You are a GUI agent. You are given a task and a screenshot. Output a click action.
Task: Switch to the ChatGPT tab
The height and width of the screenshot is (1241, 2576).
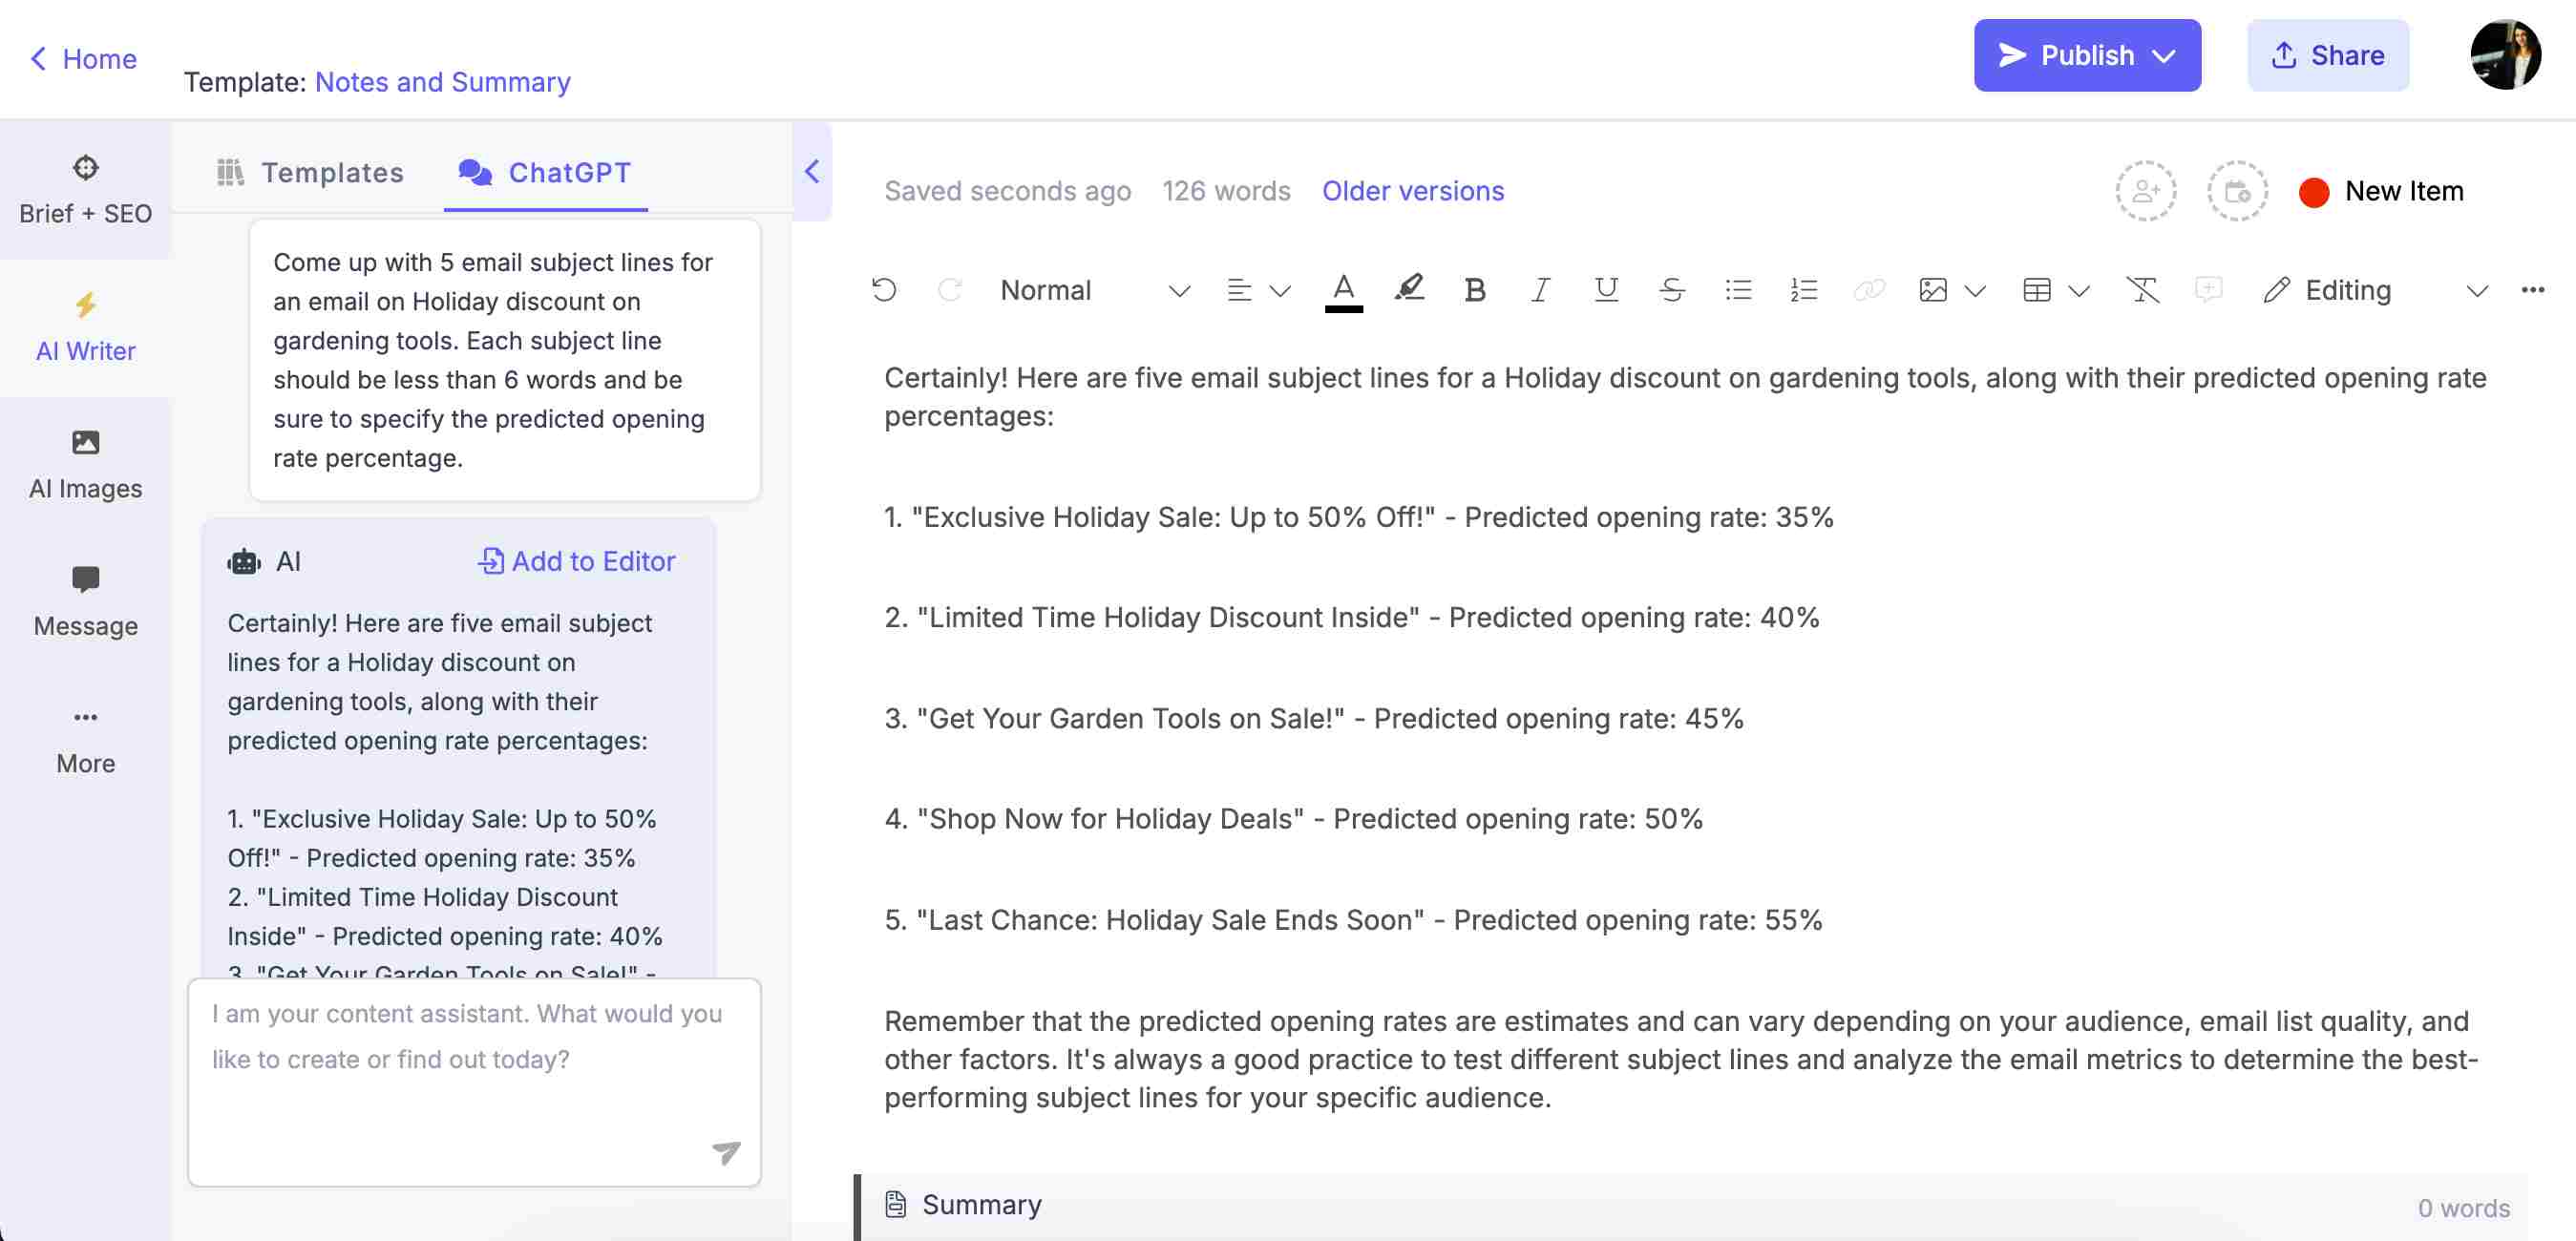545,172
